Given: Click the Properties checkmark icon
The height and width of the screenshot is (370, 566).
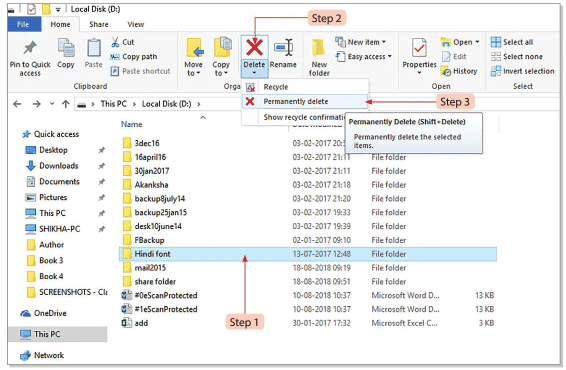Looking at the screenshot, I should click(x=419, y=48).
